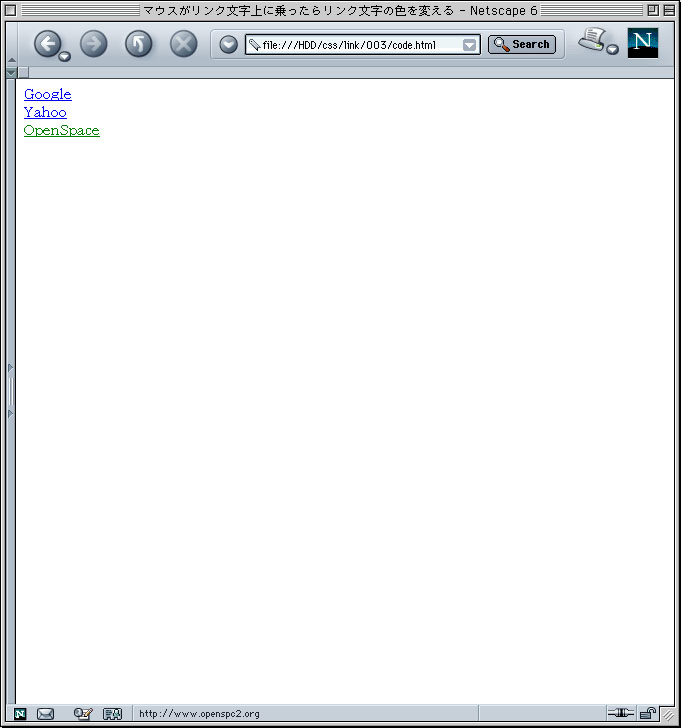Open Composer from the status bar icon
Screen dimensions: 681x728
83,714
